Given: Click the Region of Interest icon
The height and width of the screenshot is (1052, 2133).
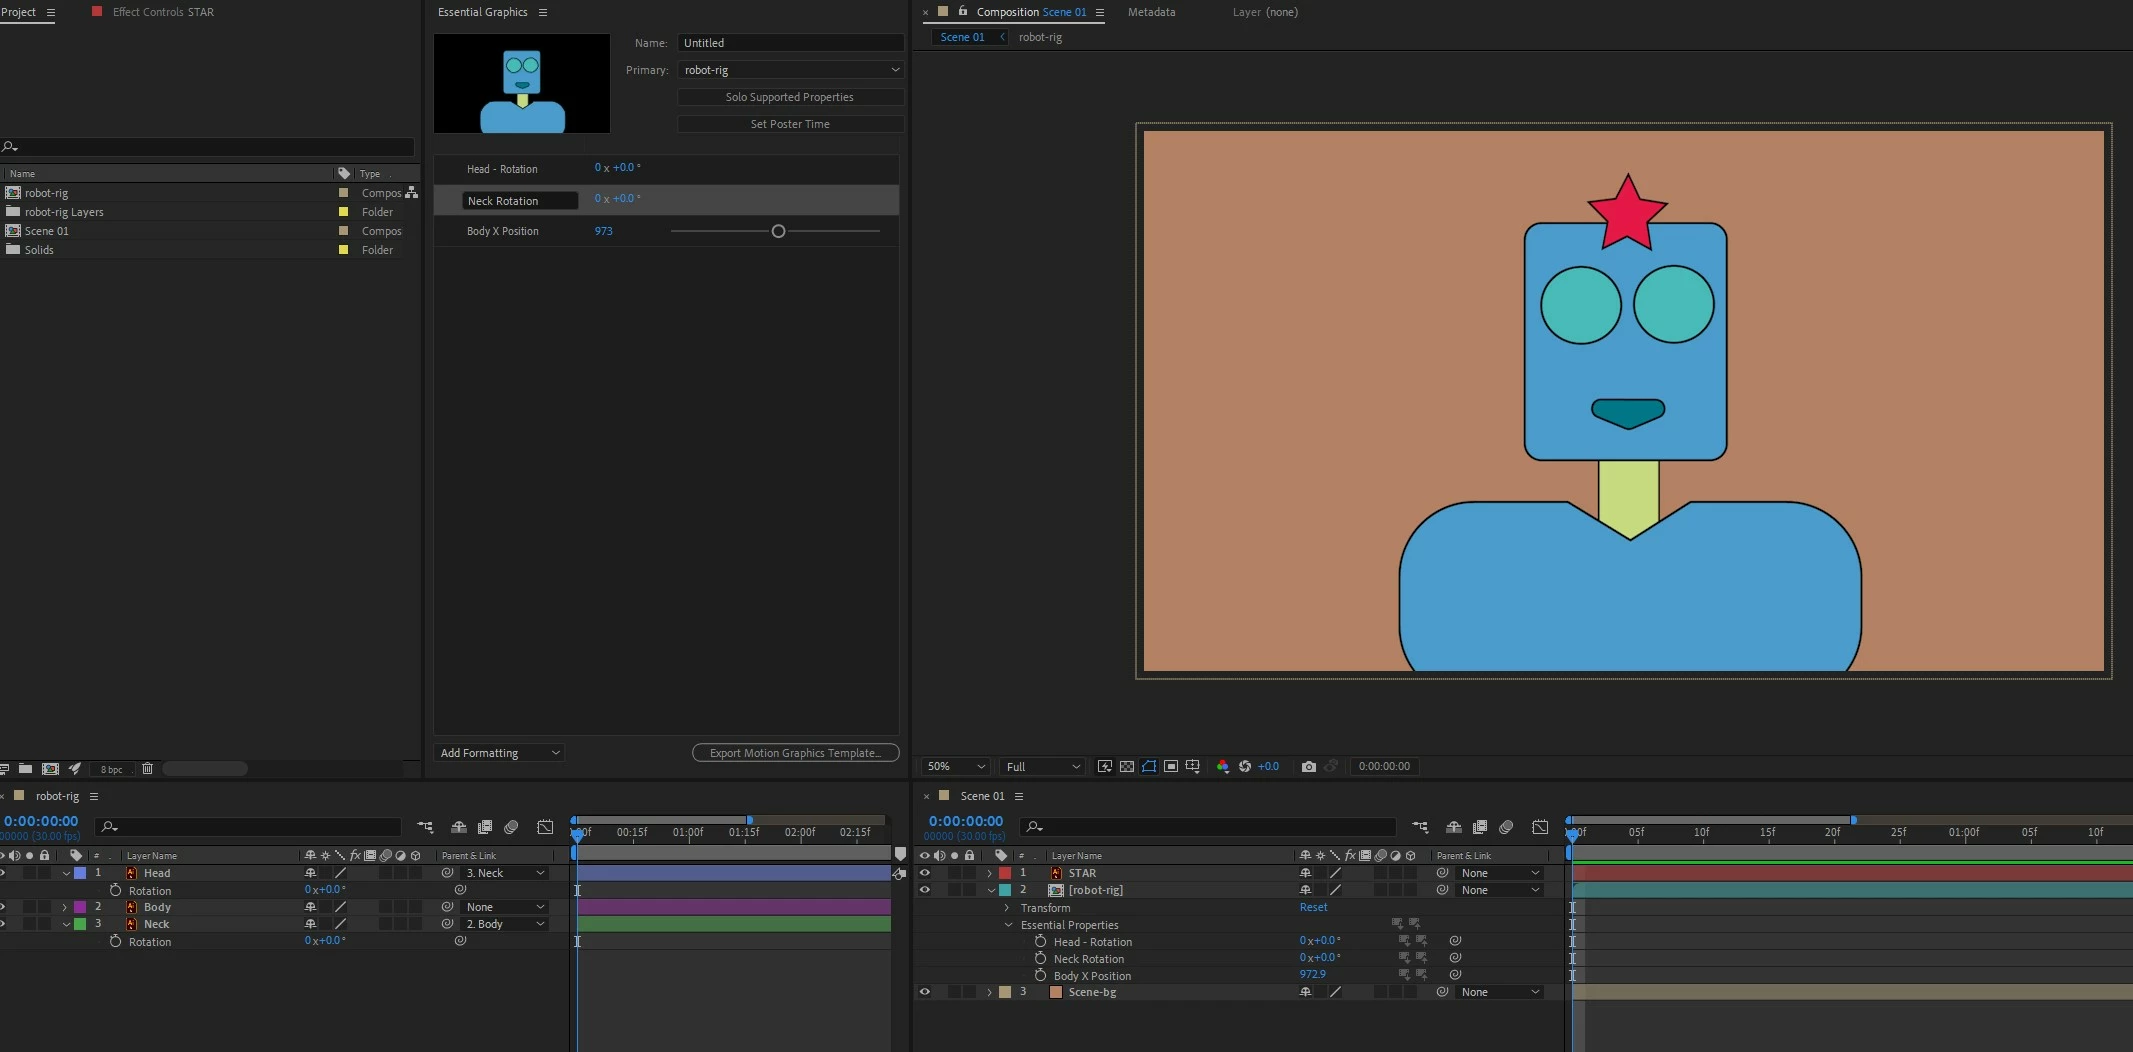Looking at the screenshot, I should point(1171,766).
